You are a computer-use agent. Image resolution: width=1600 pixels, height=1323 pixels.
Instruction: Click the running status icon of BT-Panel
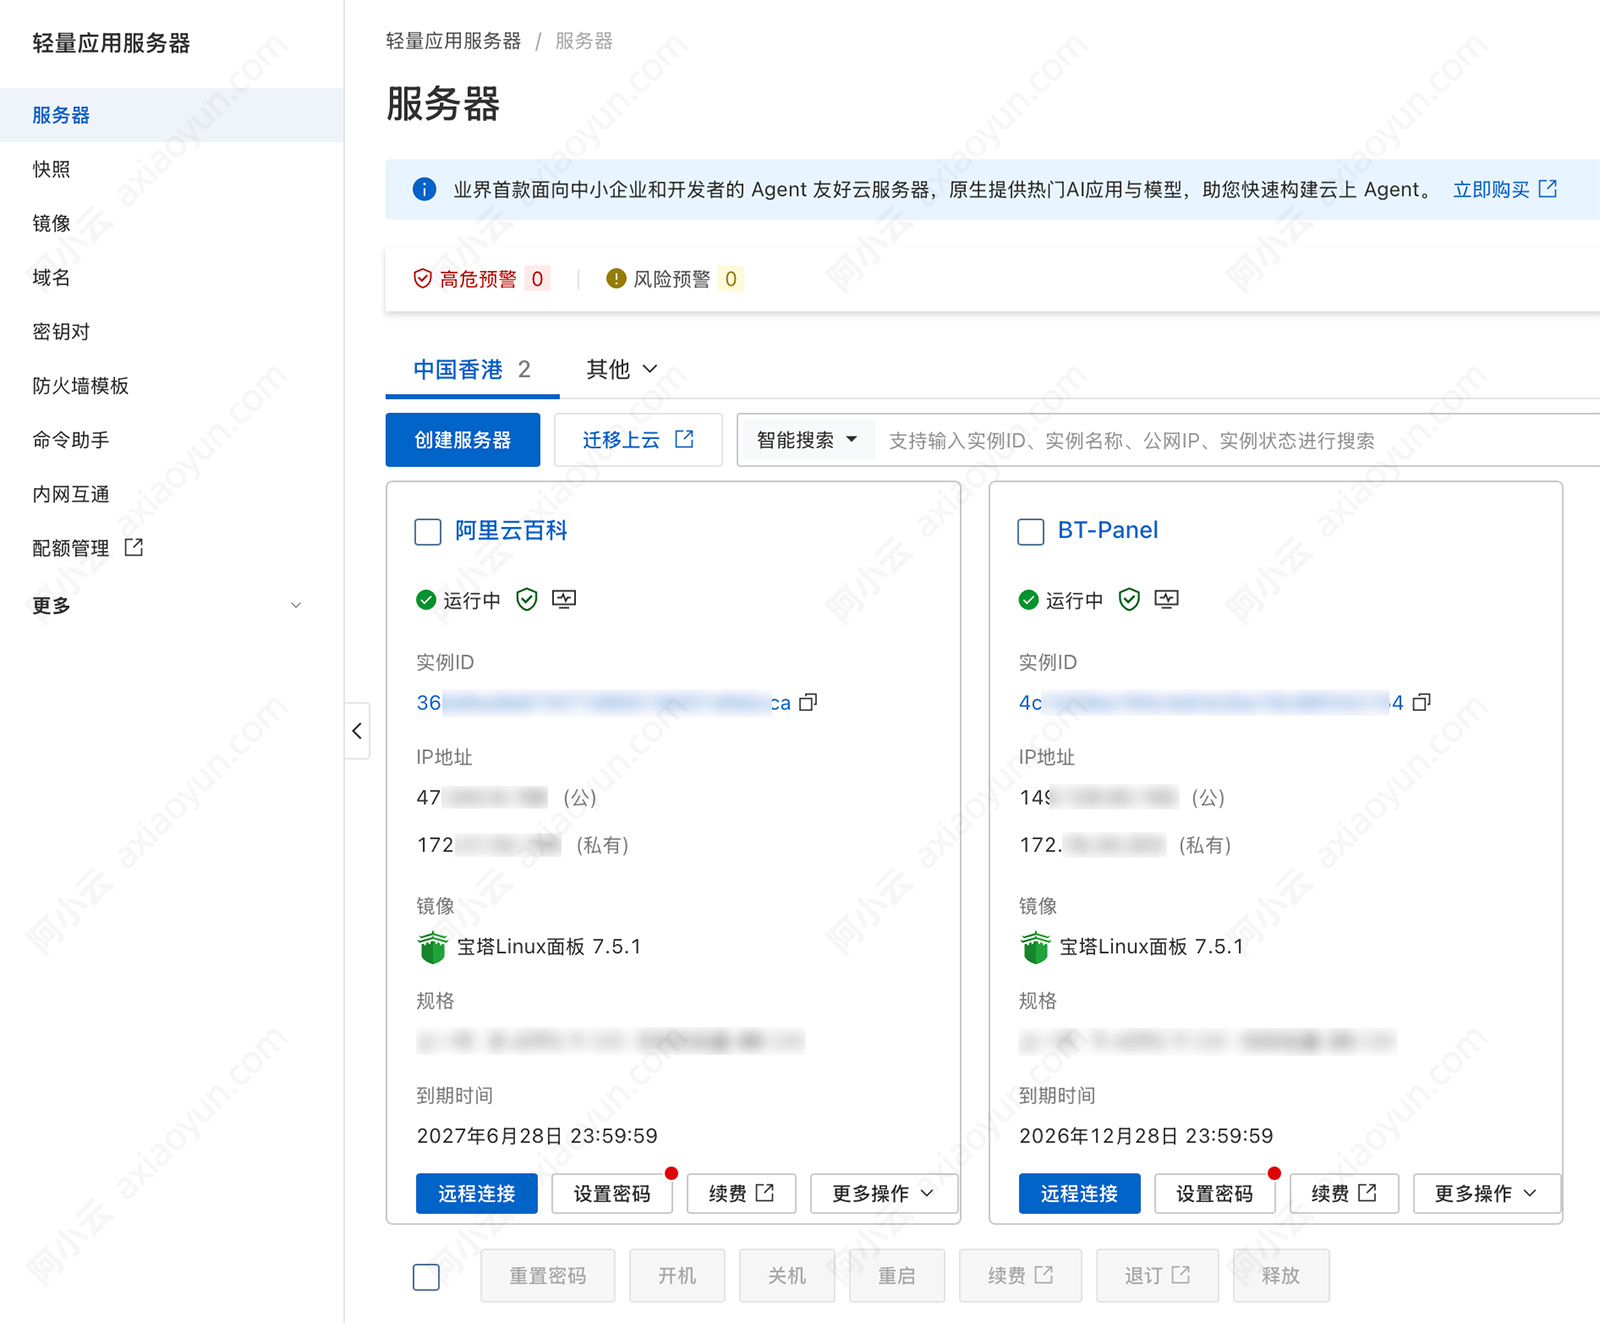click(1028, 600)
